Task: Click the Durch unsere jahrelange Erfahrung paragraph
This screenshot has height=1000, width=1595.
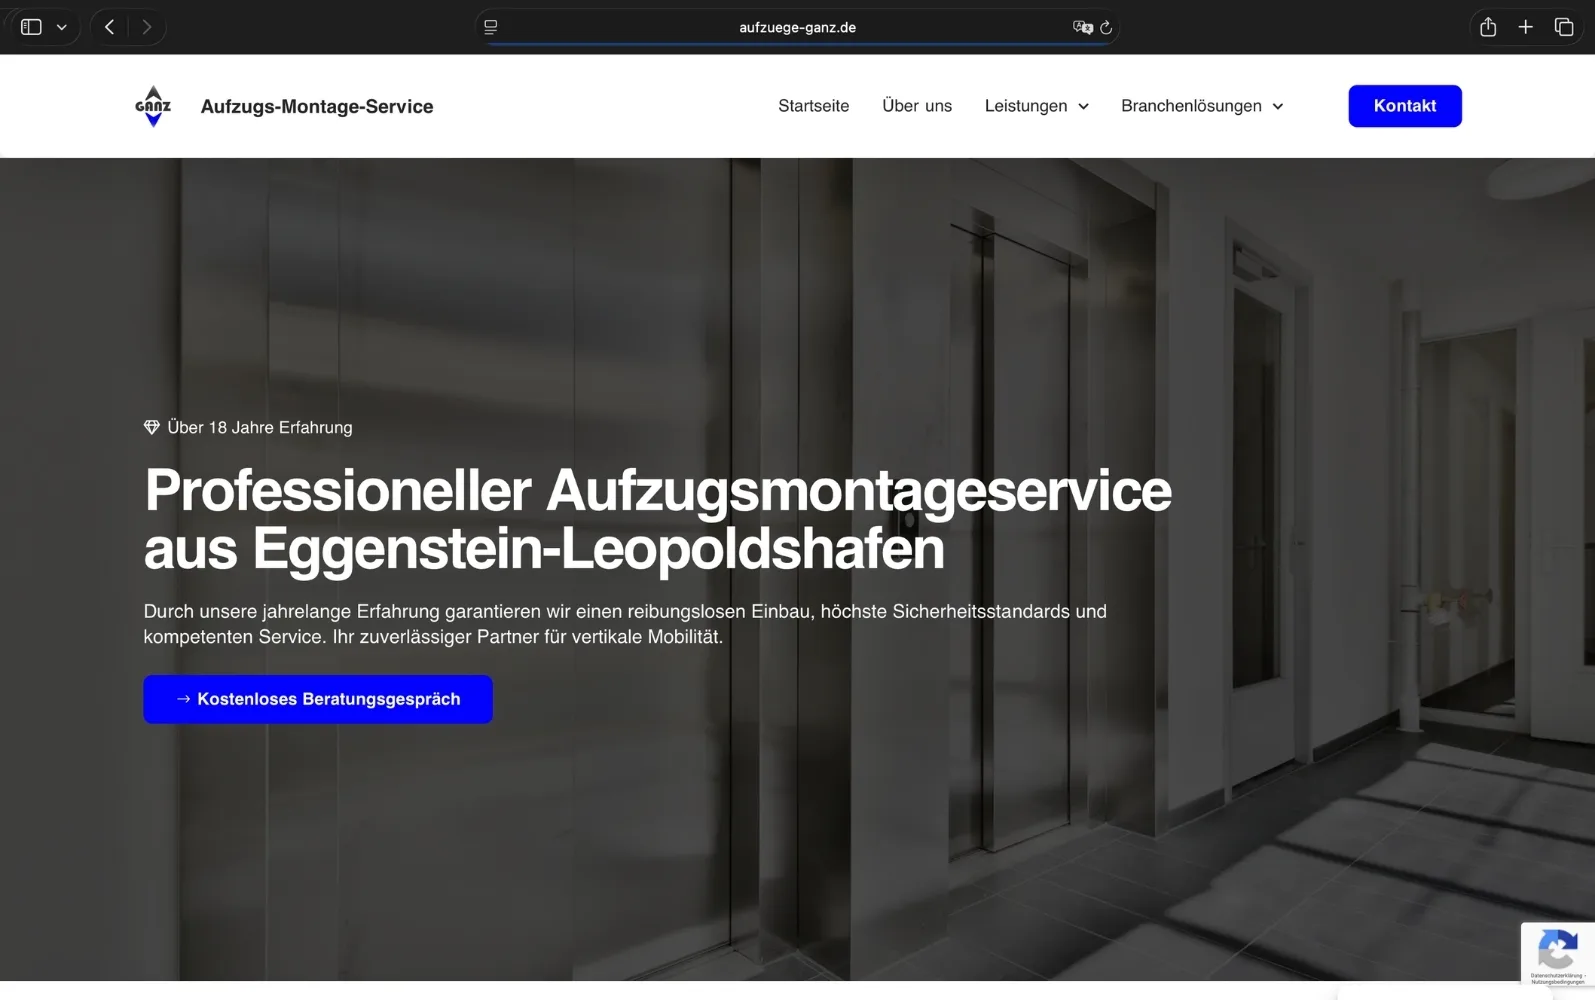Action: [625, 624]
